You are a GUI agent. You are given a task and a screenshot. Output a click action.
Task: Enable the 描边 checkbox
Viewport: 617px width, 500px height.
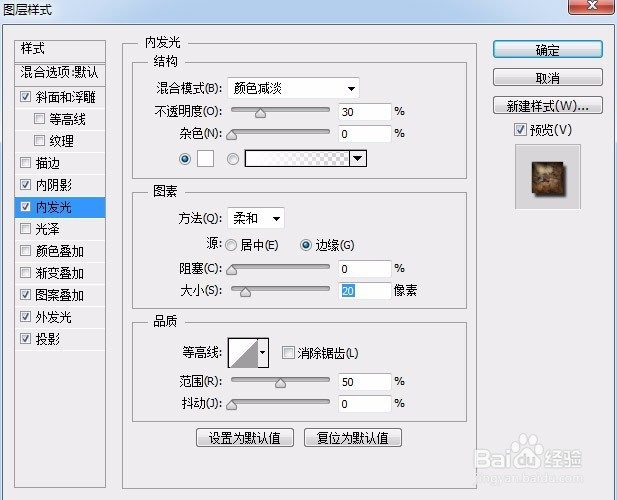(26, 162)
